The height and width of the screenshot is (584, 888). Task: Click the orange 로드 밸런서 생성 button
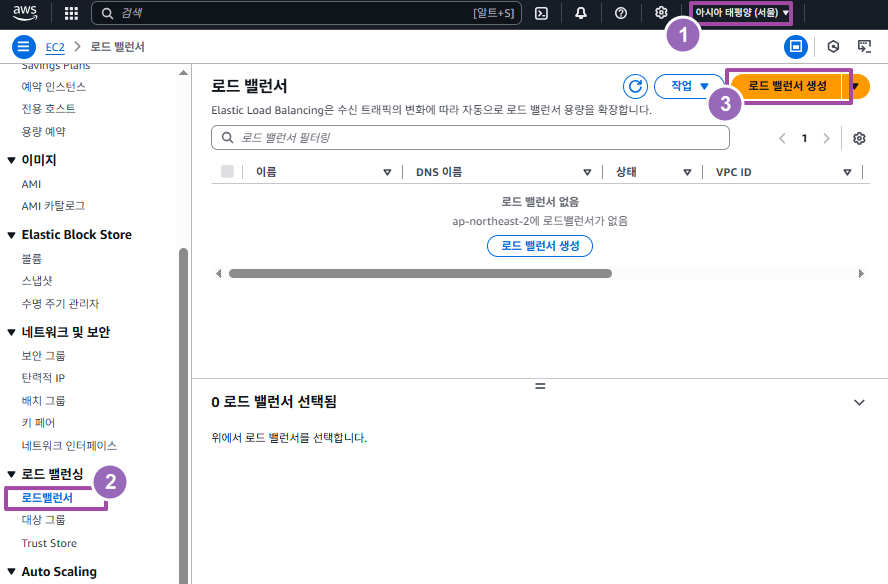tap(787, 86)
